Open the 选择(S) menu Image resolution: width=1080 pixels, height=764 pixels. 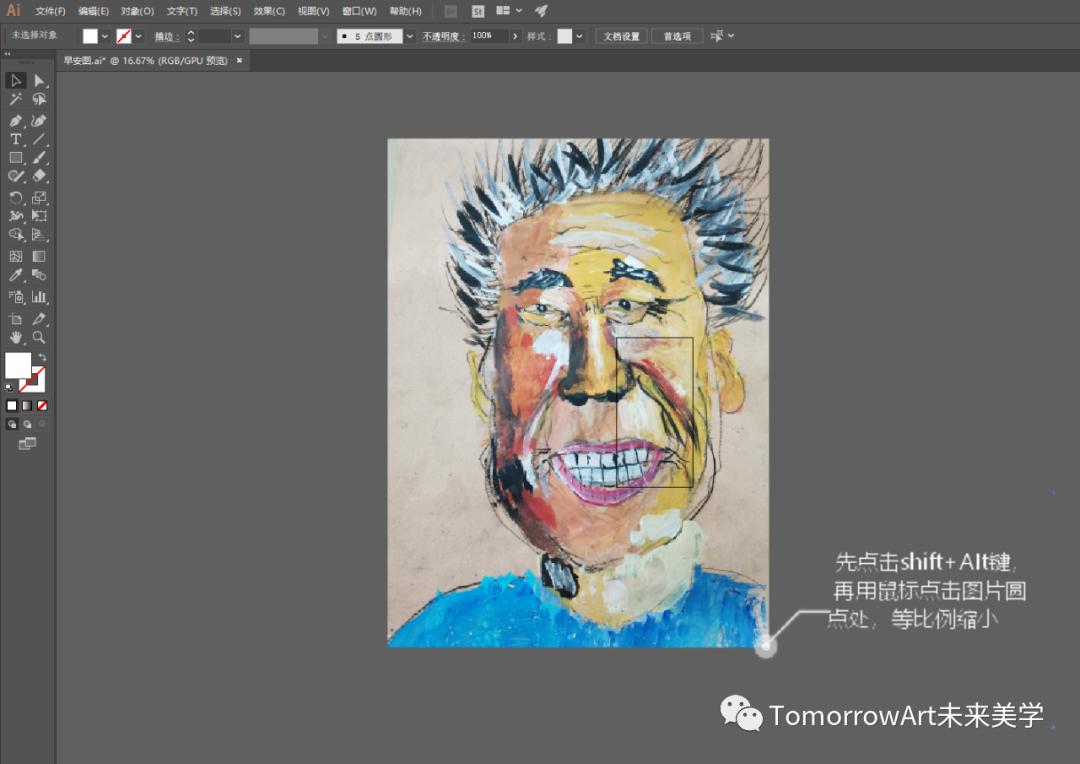pyautogui.click(x=225, y=11)
